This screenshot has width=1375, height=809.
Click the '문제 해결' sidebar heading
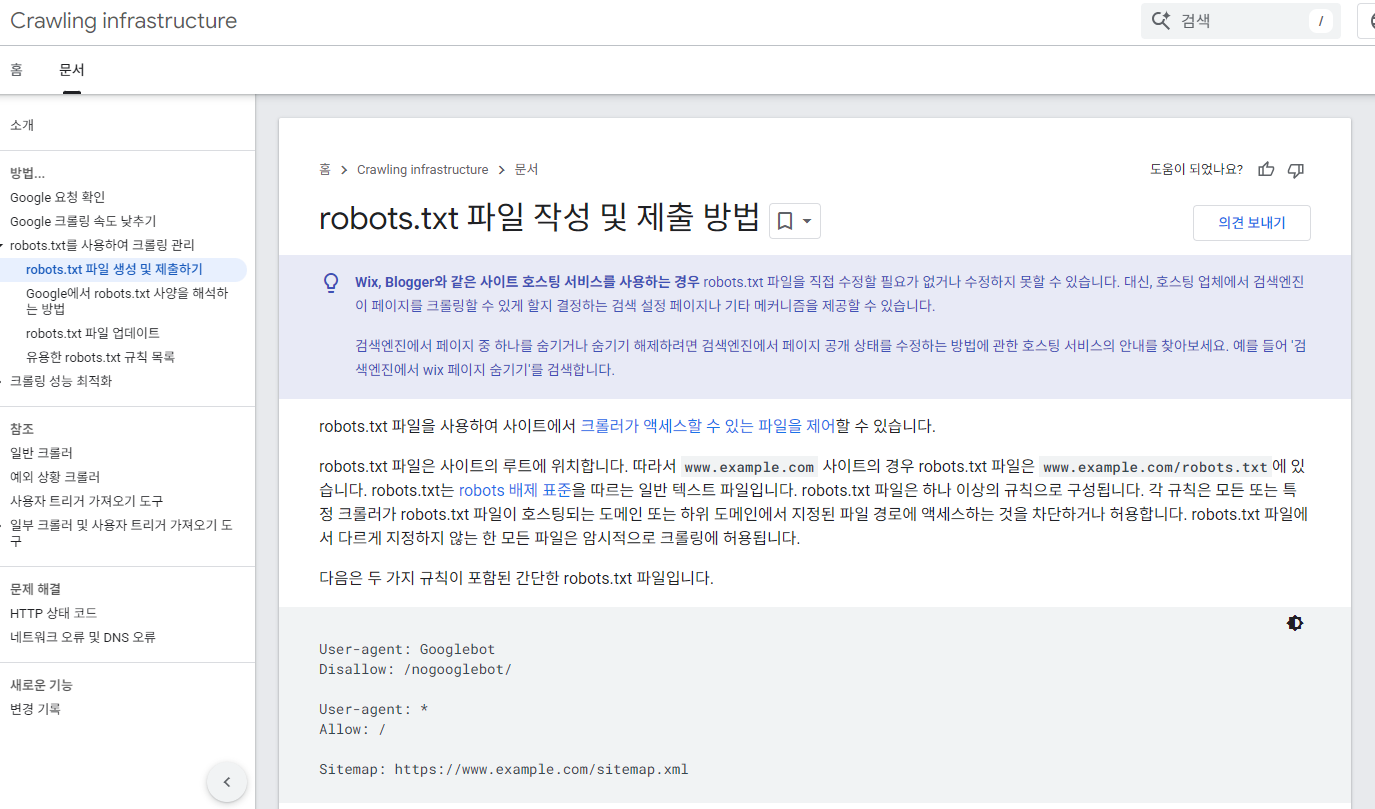[35, 589]
